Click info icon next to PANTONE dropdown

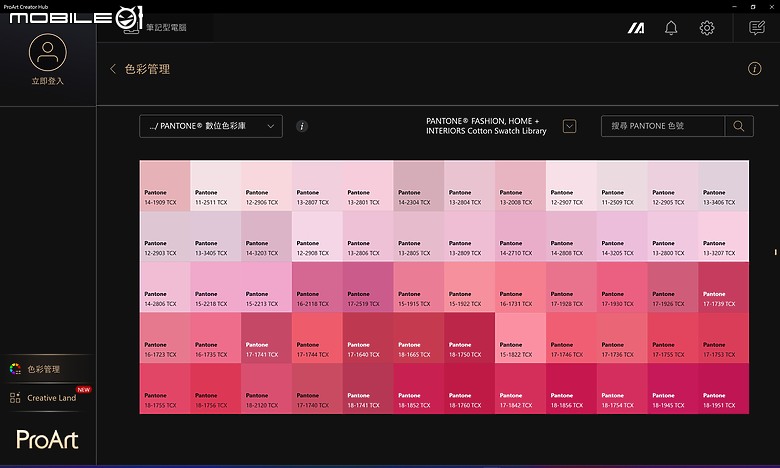pyautogui.click(x=302, y=126)
